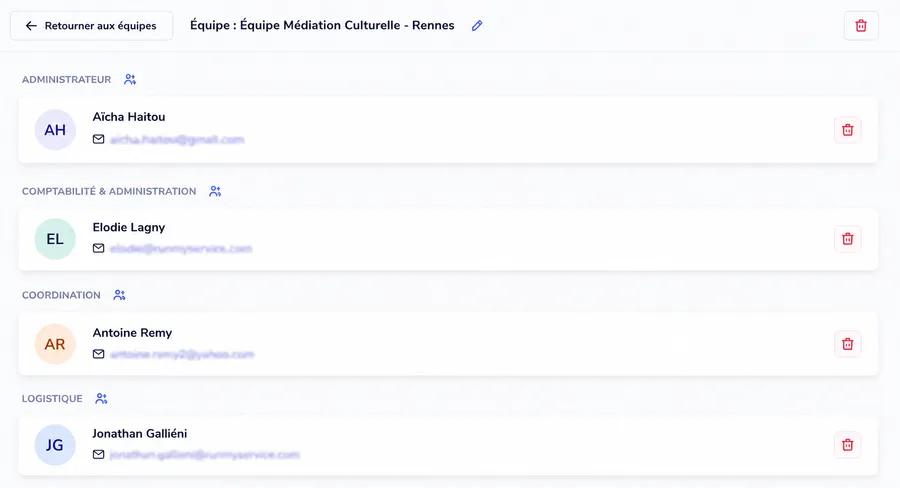Go back with Retourner aux équipes button

[x=92, y=26]
